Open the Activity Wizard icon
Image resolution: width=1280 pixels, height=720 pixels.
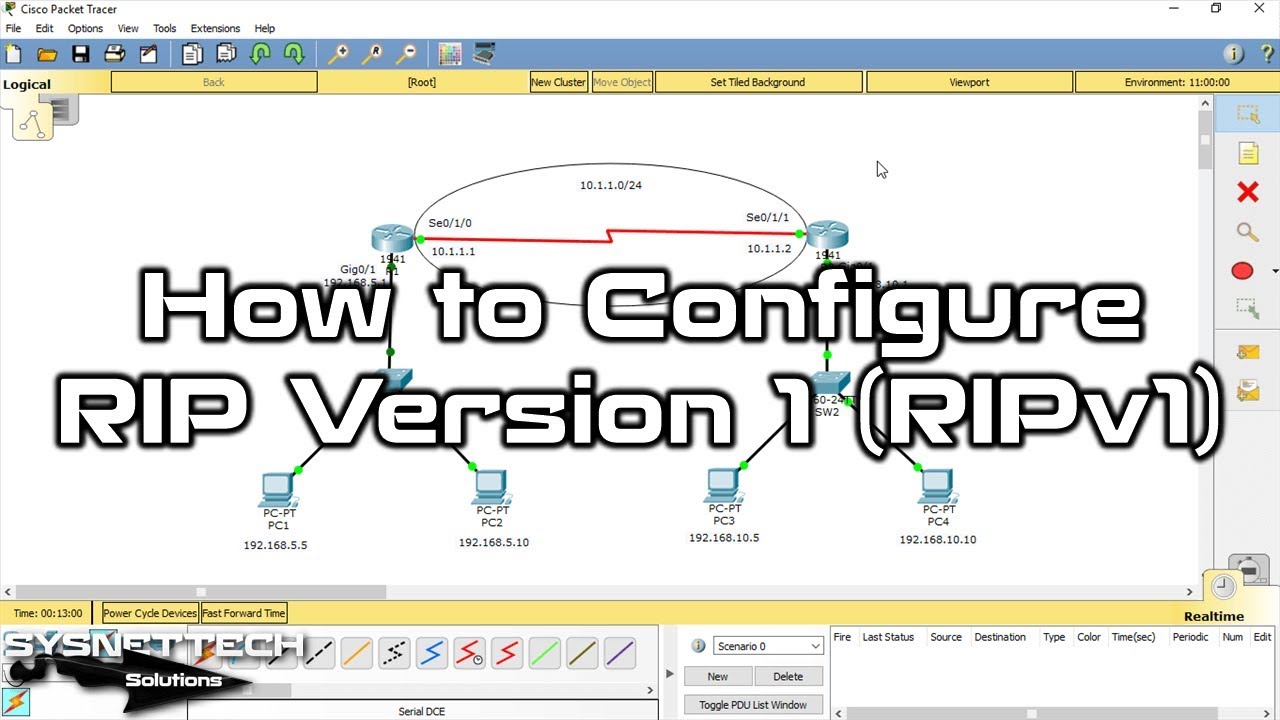149,54
